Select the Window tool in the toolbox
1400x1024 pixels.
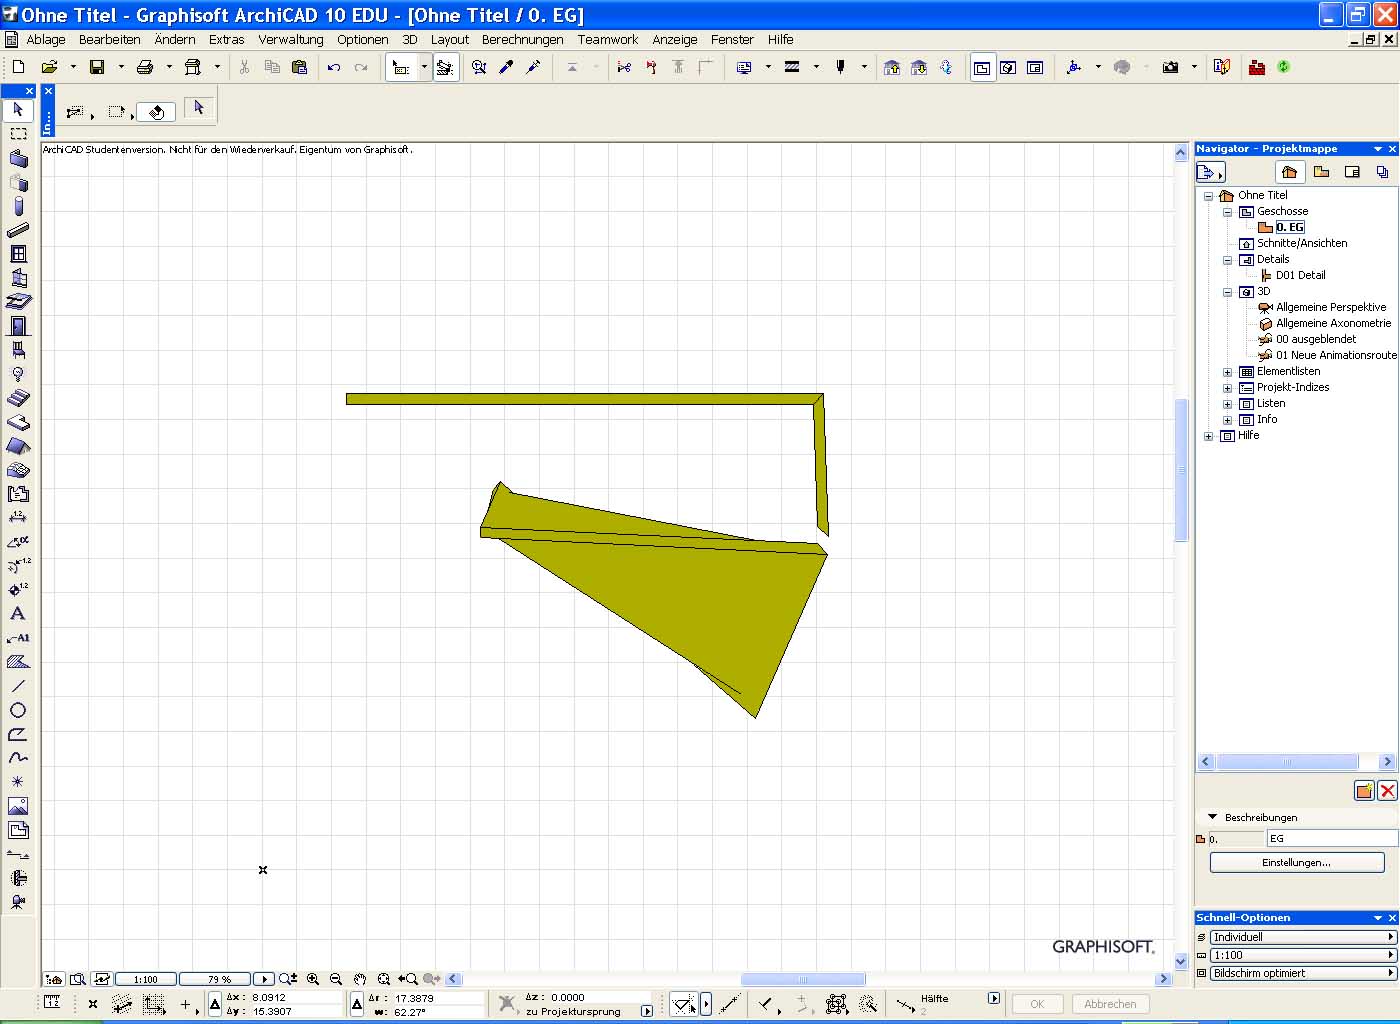coord(18,253)
